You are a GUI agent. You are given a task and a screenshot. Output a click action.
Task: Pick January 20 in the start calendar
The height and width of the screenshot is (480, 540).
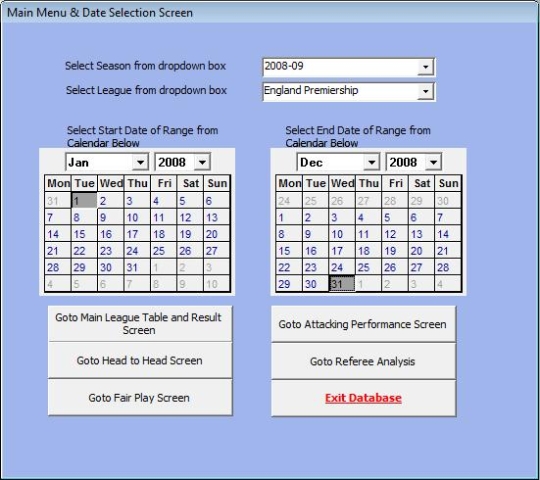[x=217, y=234]
